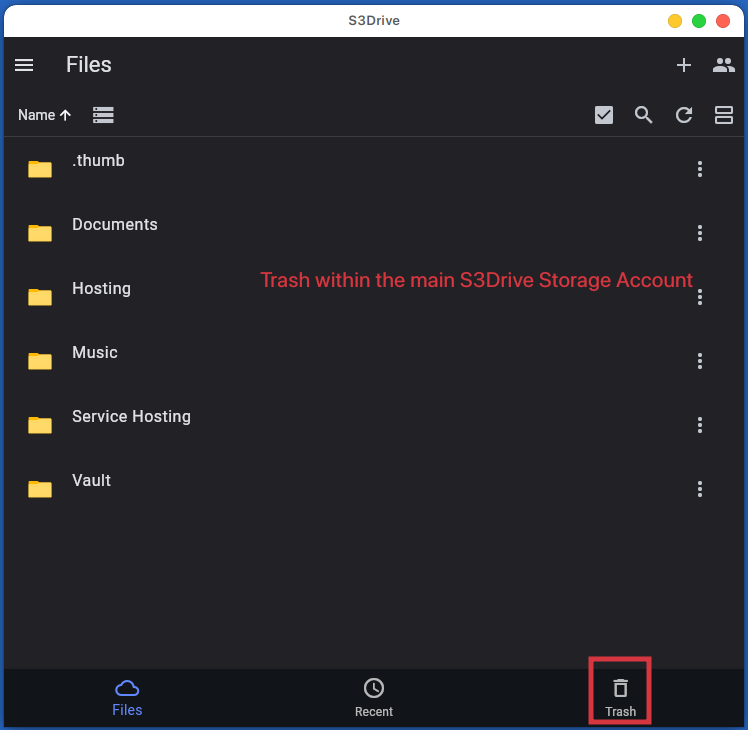Click the plus icon to add new item
This screenshot has height=730, width=748.
click(684, 65)
